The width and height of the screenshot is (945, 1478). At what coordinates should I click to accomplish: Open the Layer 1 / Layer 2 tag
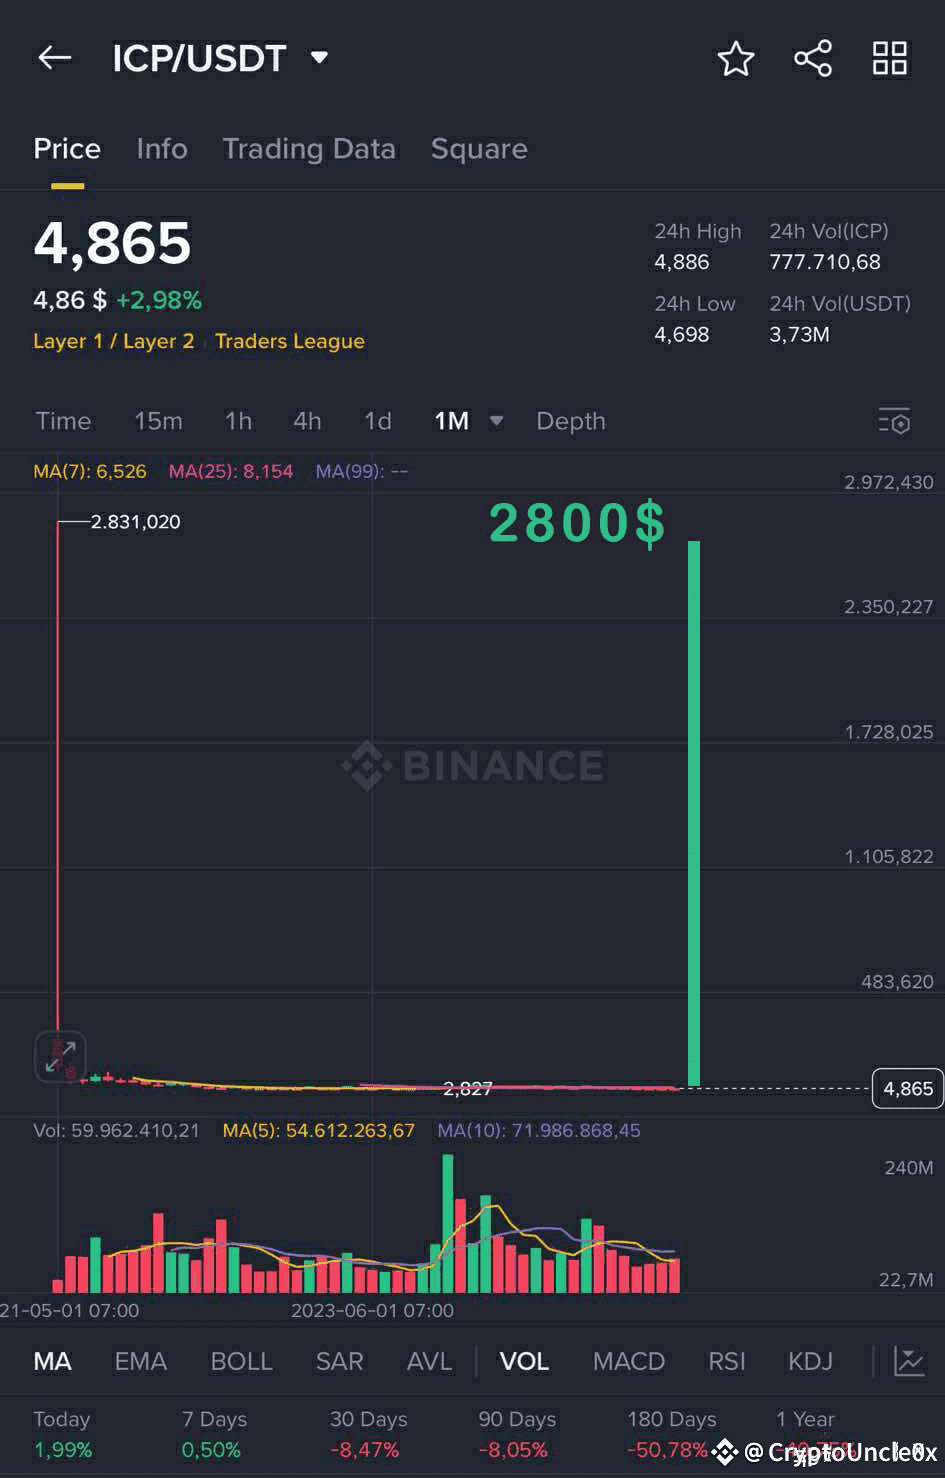pos(113,341)
